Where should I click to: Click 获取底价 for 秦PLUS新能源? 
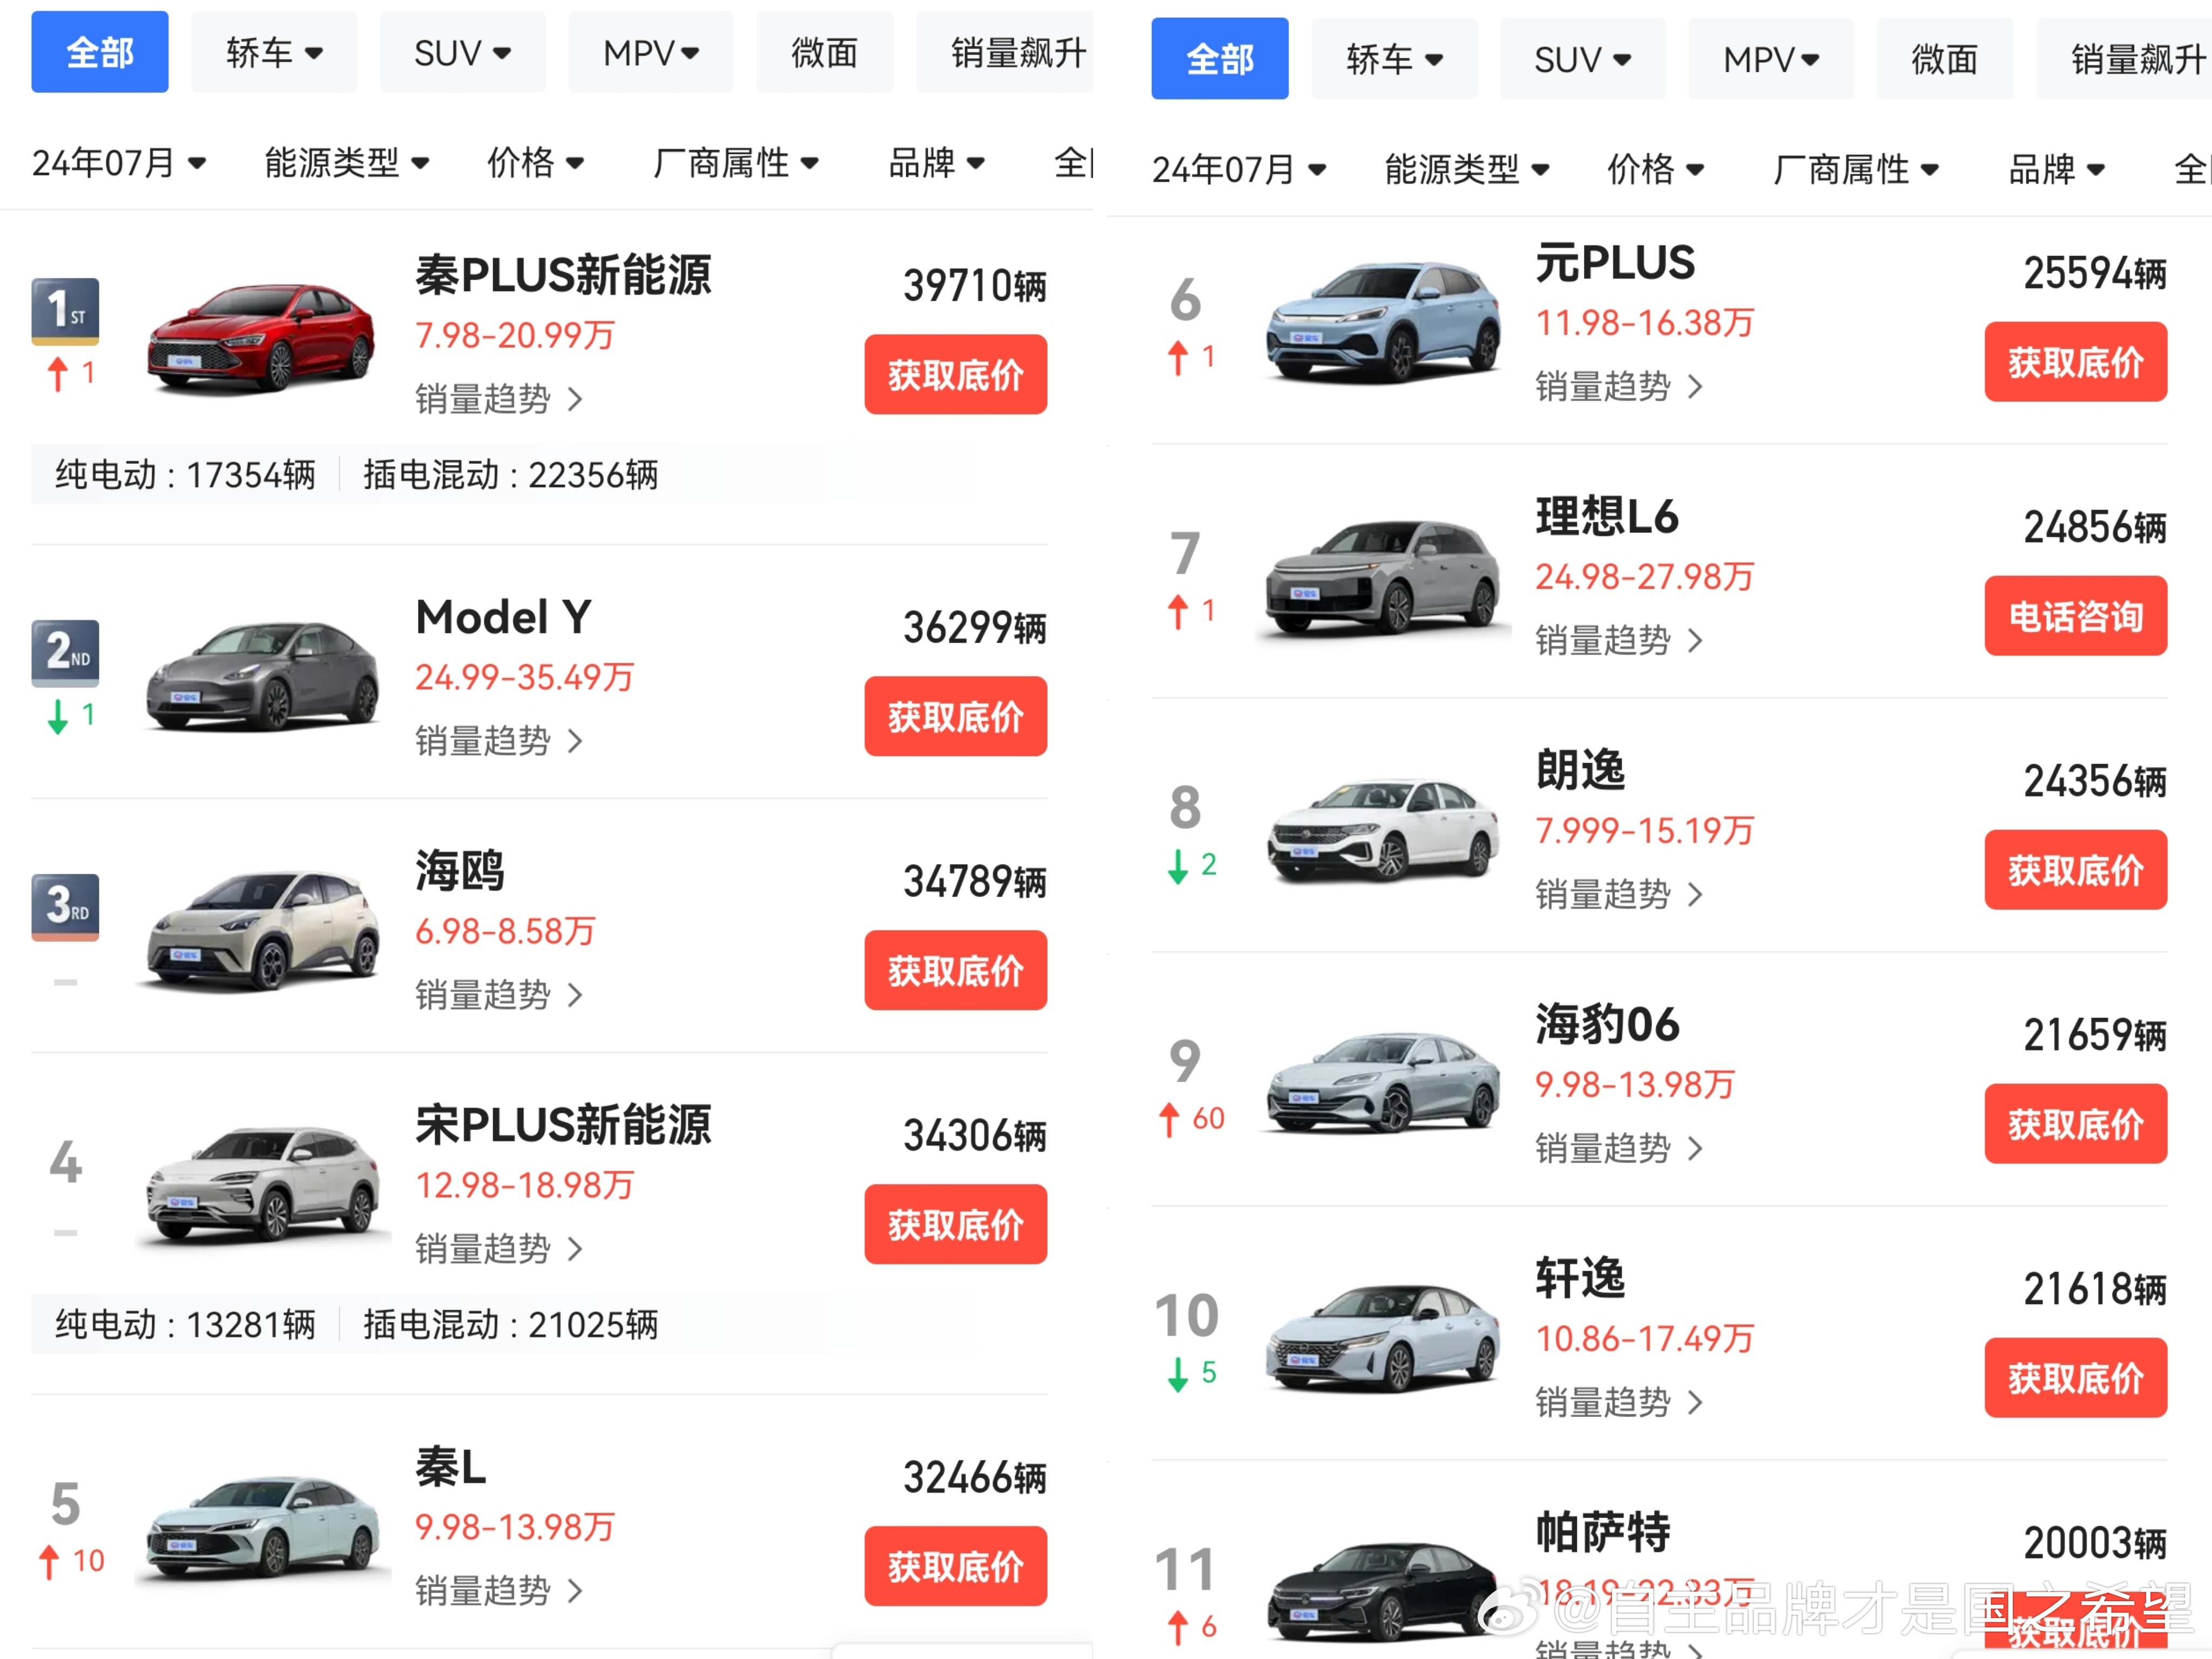pyautogui.click(x=955, y=374)
